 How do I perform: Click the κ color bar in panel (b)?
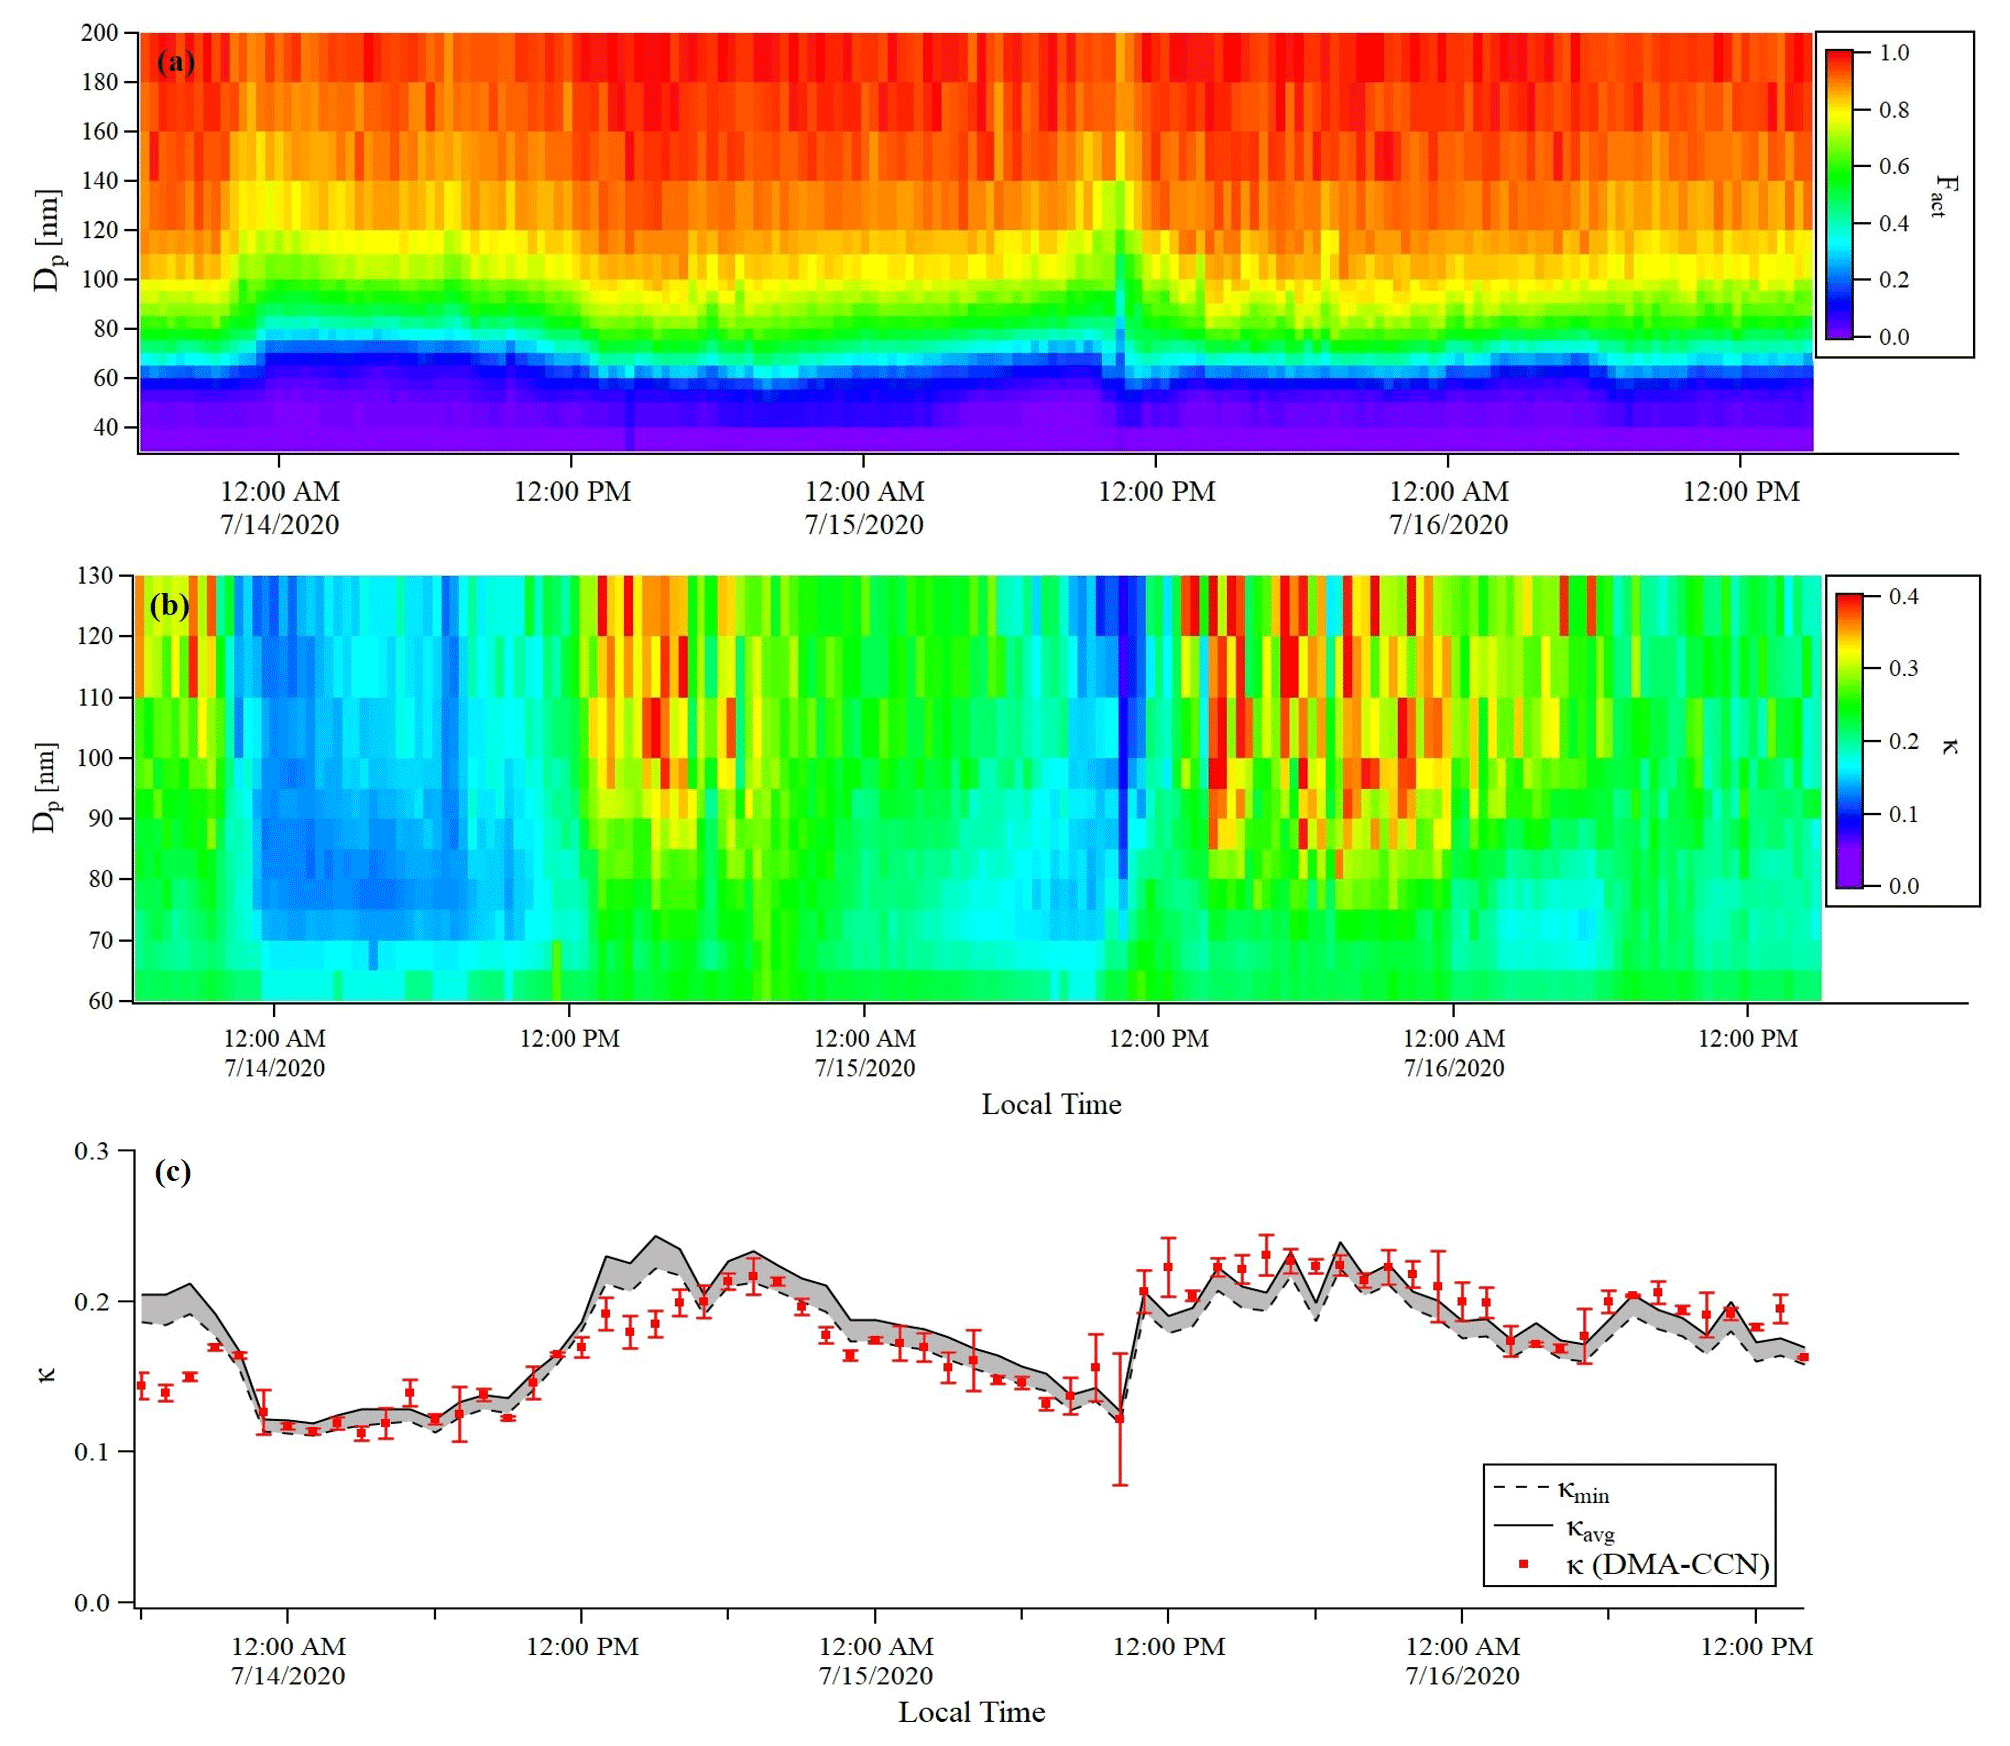point(1849,741)
